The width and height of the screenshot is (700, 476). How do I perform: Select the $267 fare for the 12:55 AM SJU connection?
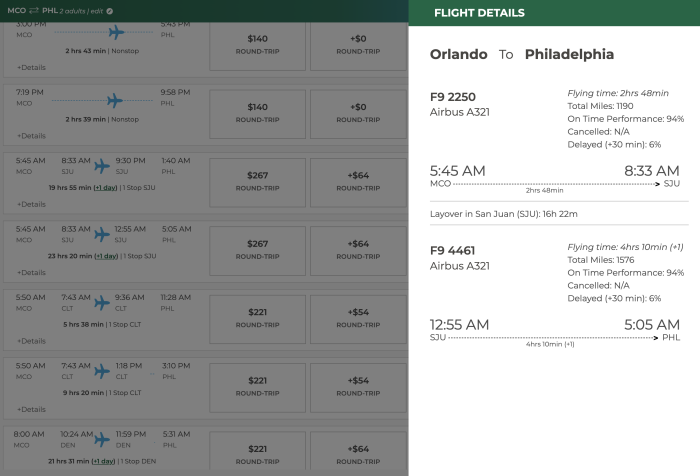pyautogui.click(x=258, y=251)
